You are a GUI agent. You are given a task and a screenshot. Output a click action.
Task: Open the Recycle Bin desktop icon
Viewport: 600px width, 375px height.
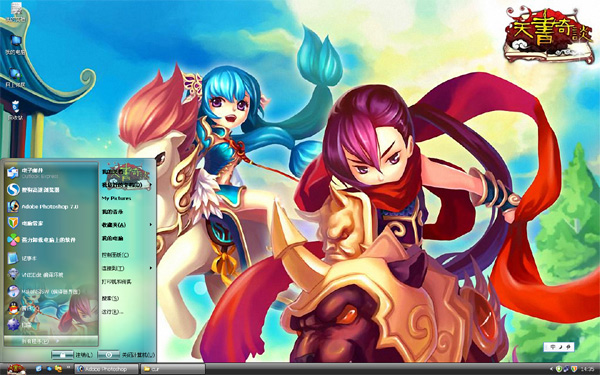(x=15, y=110)
